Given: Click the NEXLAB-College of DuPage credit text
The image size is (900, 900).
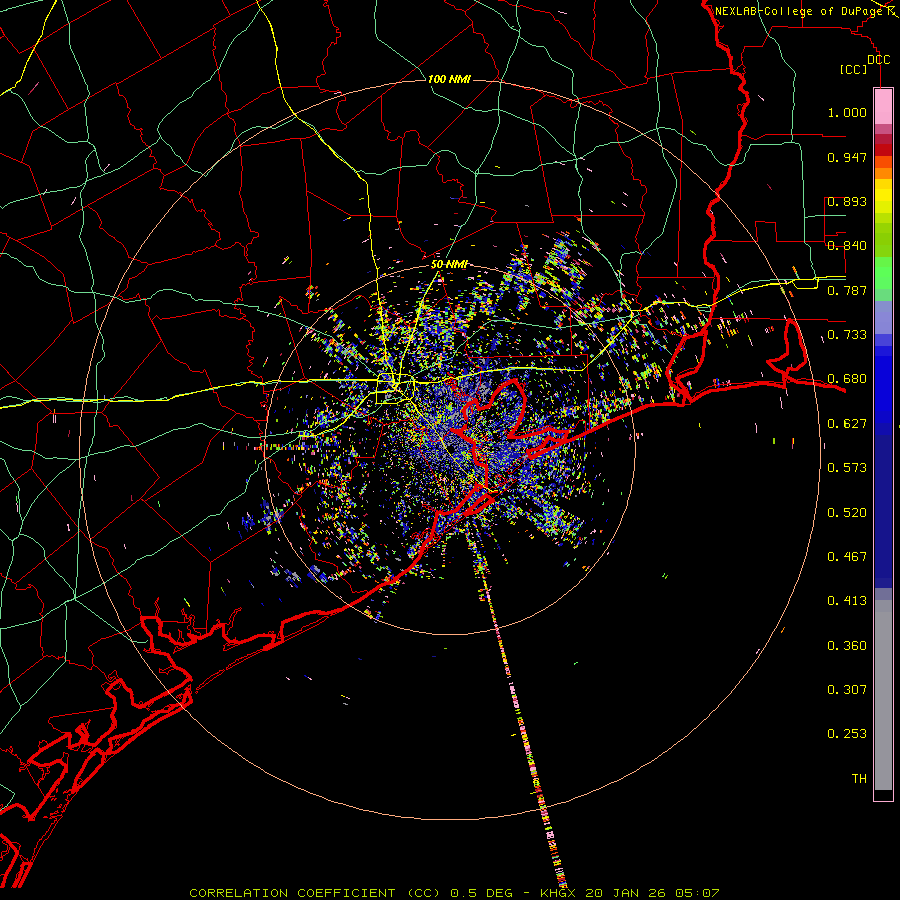Looking at the screenshot, I should coord(798,11).
